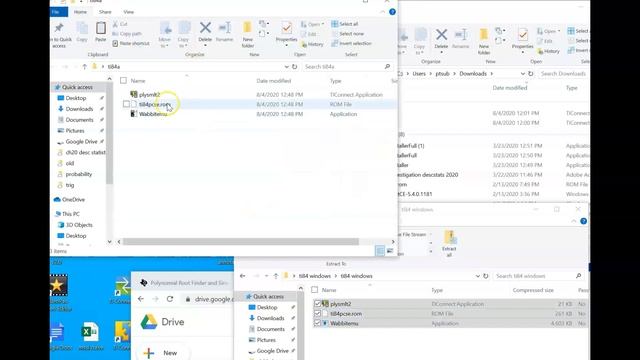Open Downloads address bar history dropdown

pyautogui.click(x=522, y=73)
